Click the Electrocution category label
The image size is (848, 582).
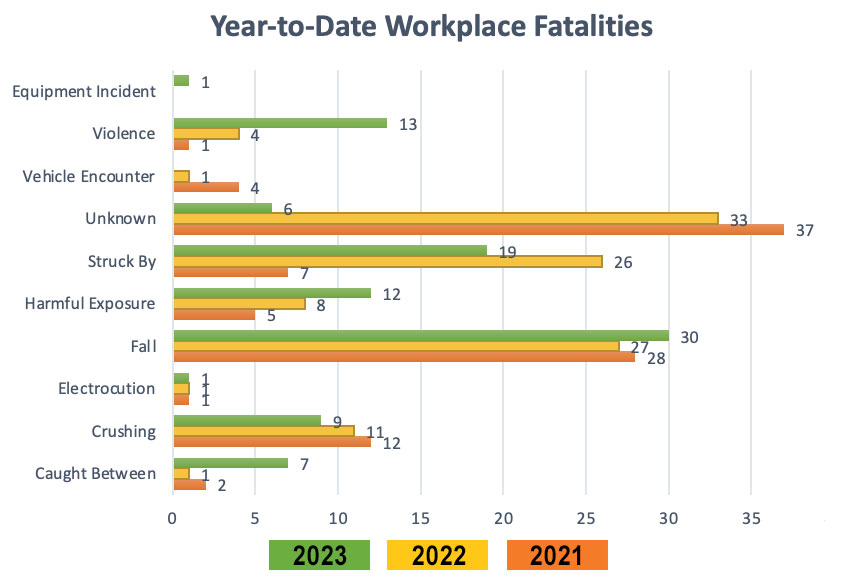click(106, 388)
